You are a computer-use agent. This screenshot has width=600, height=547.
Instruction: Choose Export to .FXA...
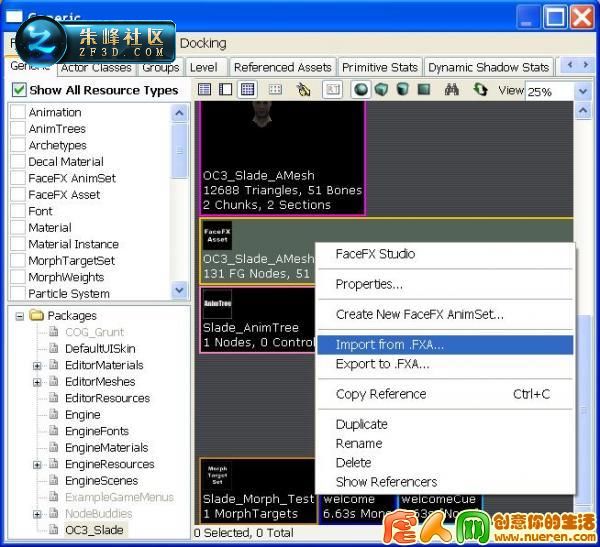(x=445, y=364)
